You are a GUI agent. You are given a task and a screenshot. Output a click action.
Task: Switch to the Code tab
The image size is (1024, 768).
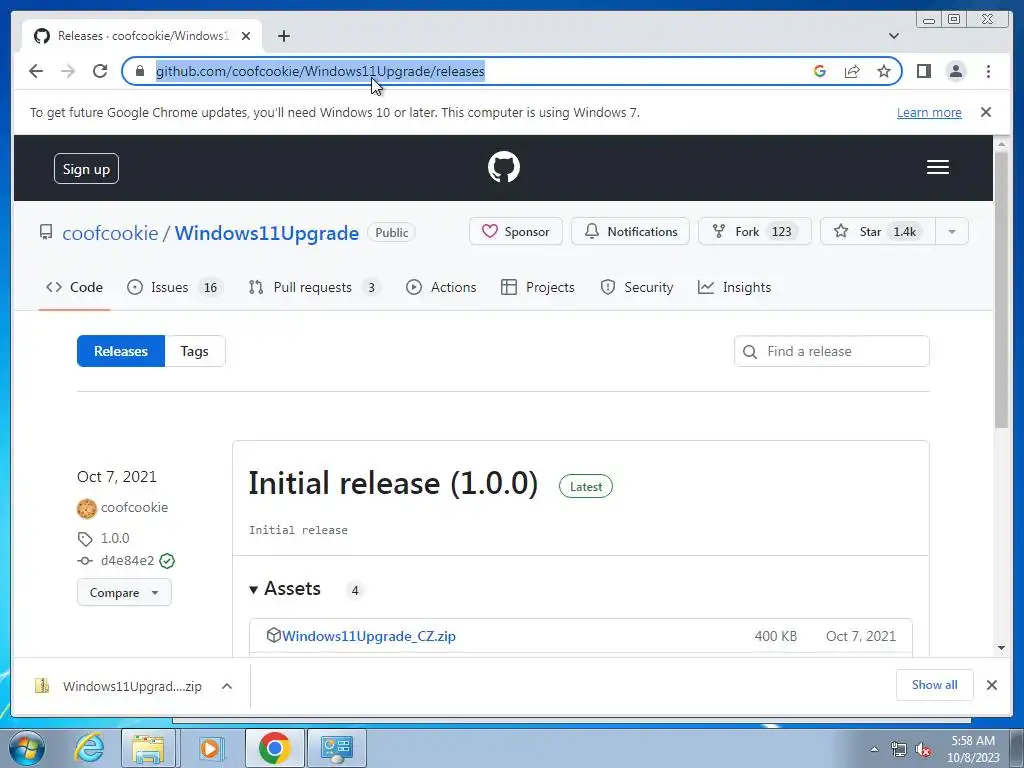pyautogui.click(x=74, y=287)
